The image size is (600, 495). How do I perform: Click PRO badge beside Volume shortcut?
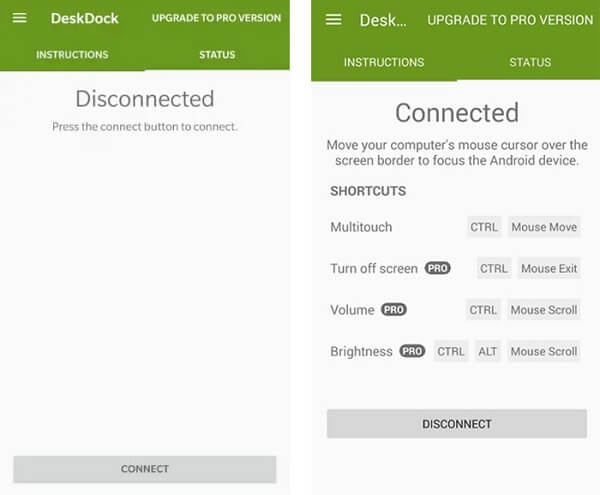tap(394, 310)
